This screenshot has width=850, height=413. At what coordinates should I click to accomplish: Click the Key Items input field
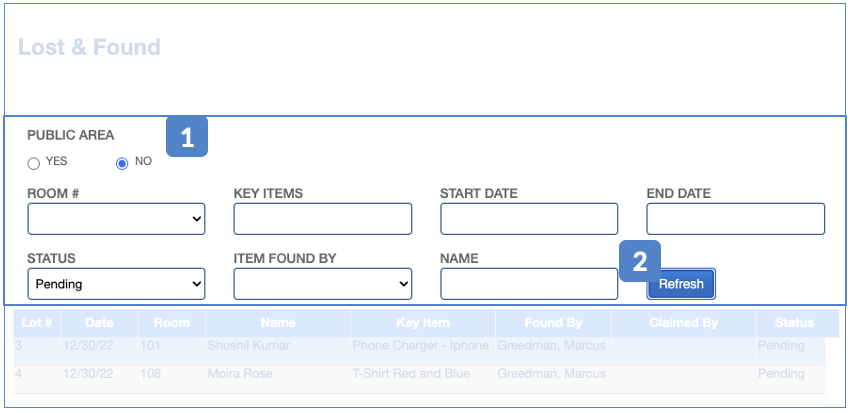[x=322, y=219]
